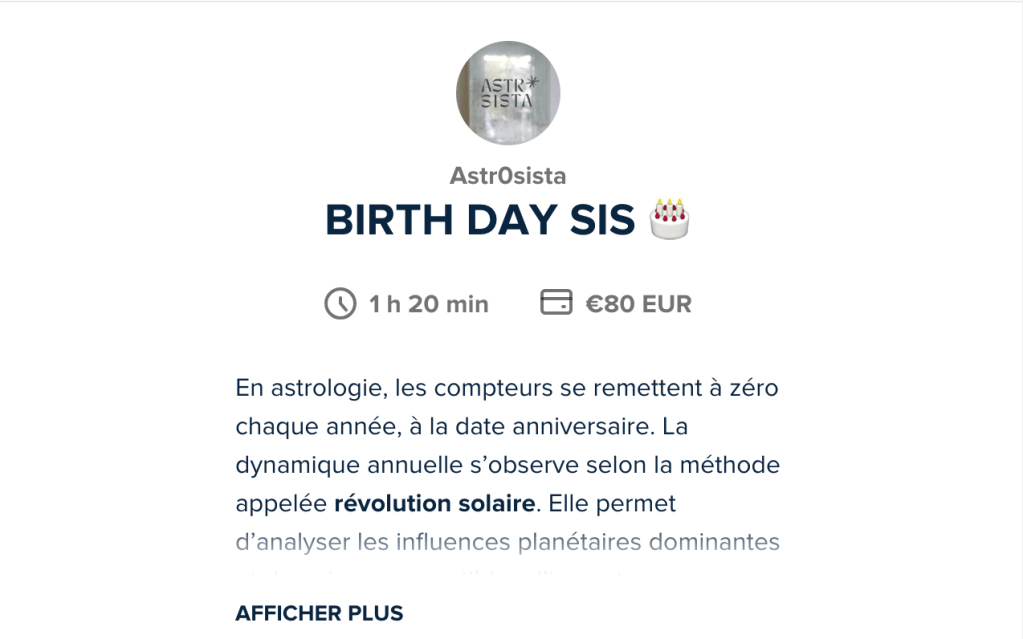Click the clock duration icon
1023x639 pixels.
point(340,303)
